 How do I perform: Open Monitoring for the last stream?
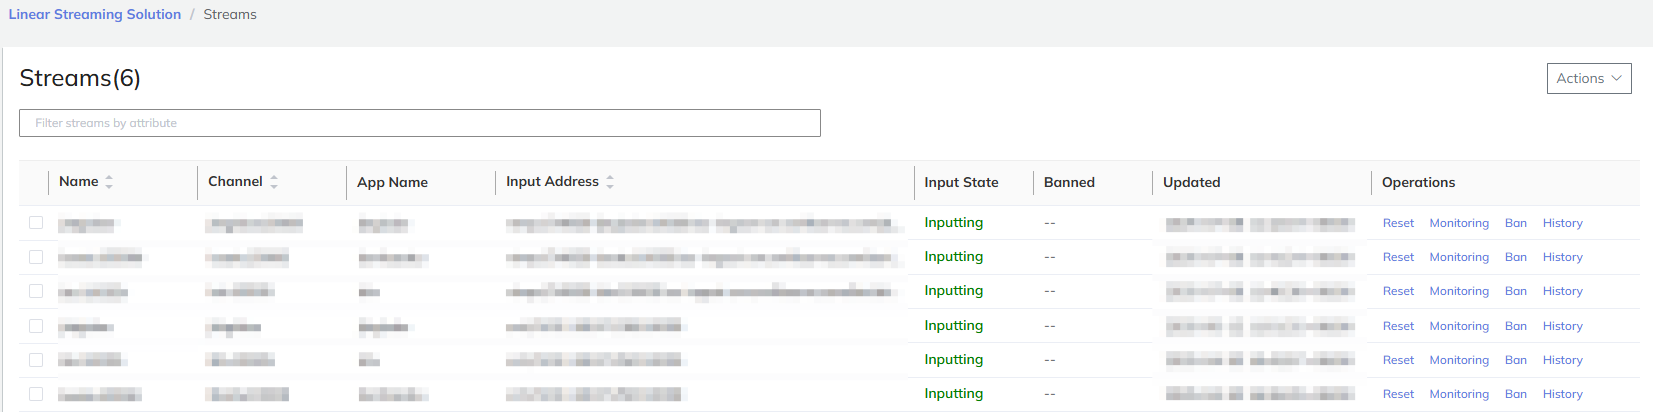(x=1459, y=394)
